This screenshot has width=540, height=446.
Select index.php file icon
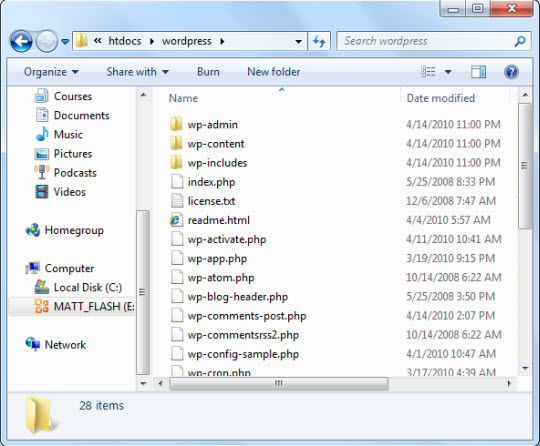pyautogui.click(x=177, y=181)
